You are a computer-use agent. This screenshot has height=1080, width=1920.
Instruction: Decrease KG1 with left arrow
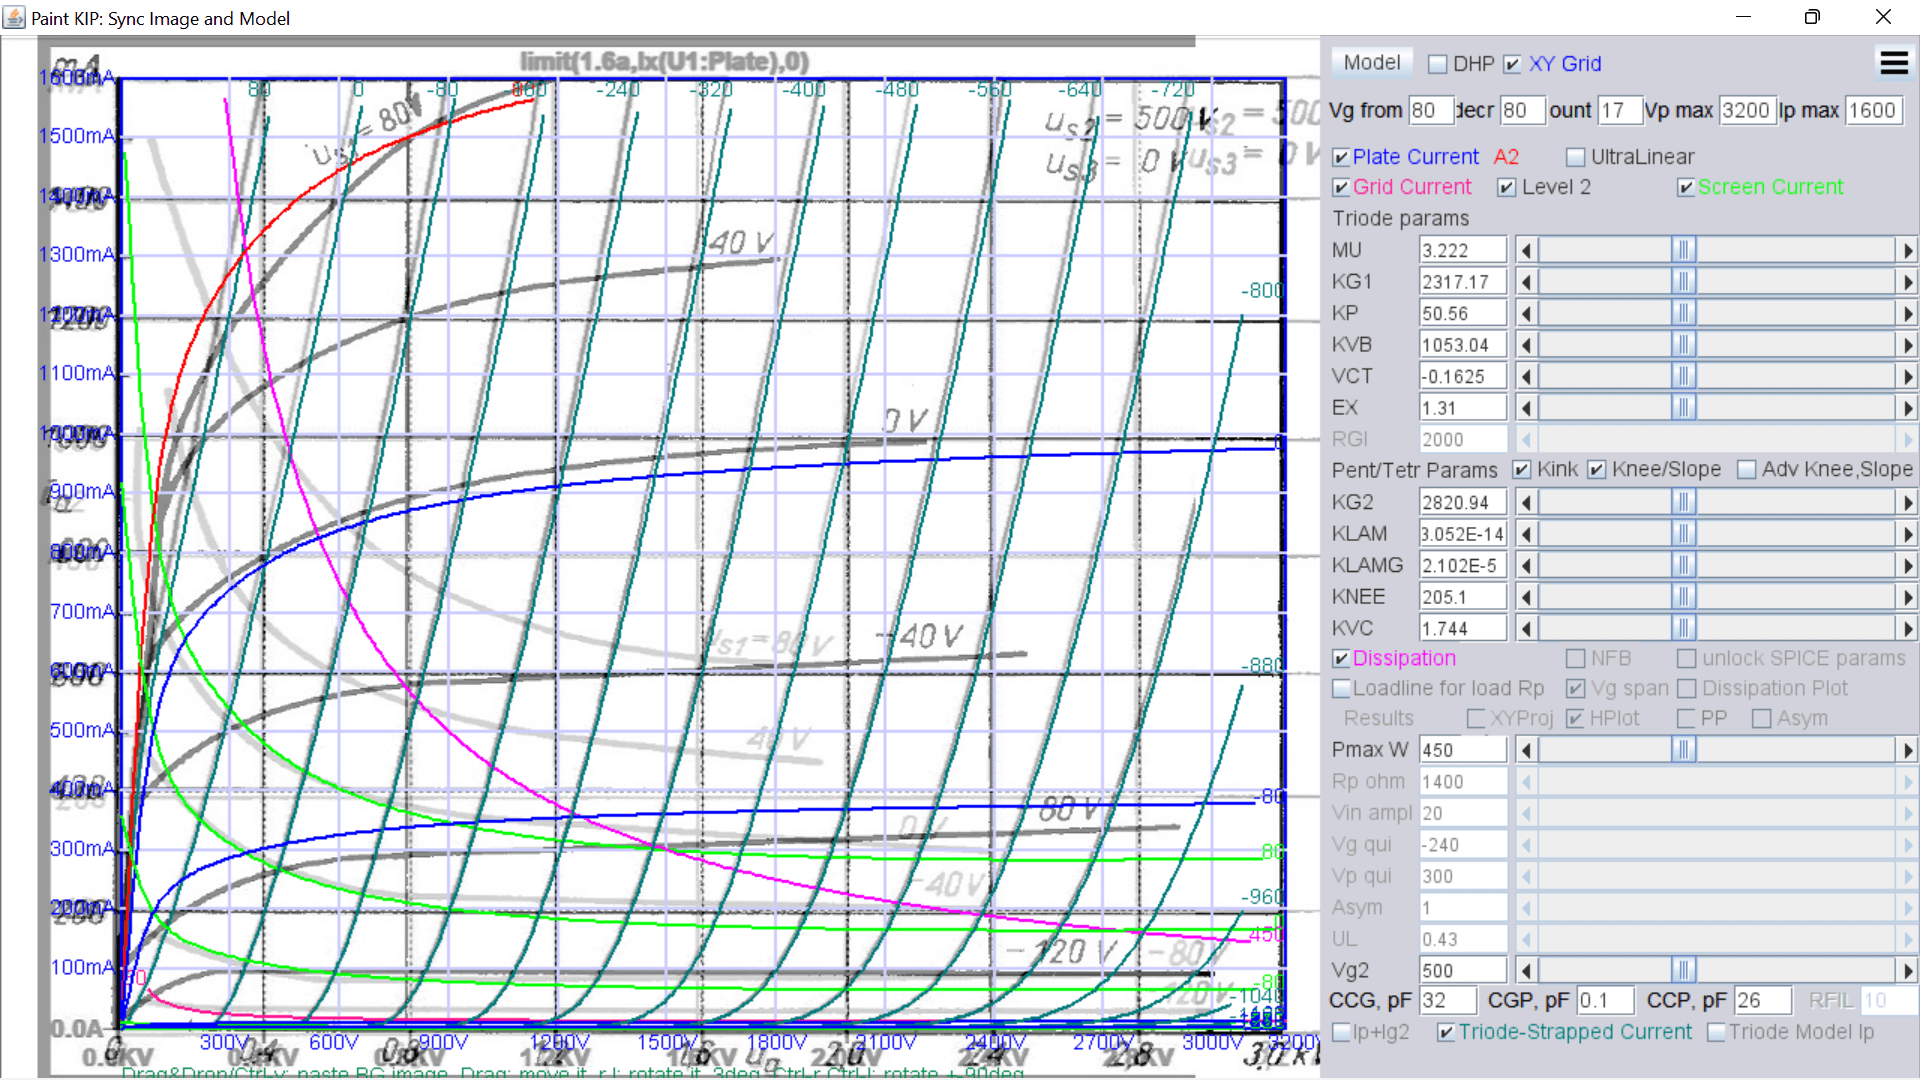pyautogui.click(x=1526, y=282)
